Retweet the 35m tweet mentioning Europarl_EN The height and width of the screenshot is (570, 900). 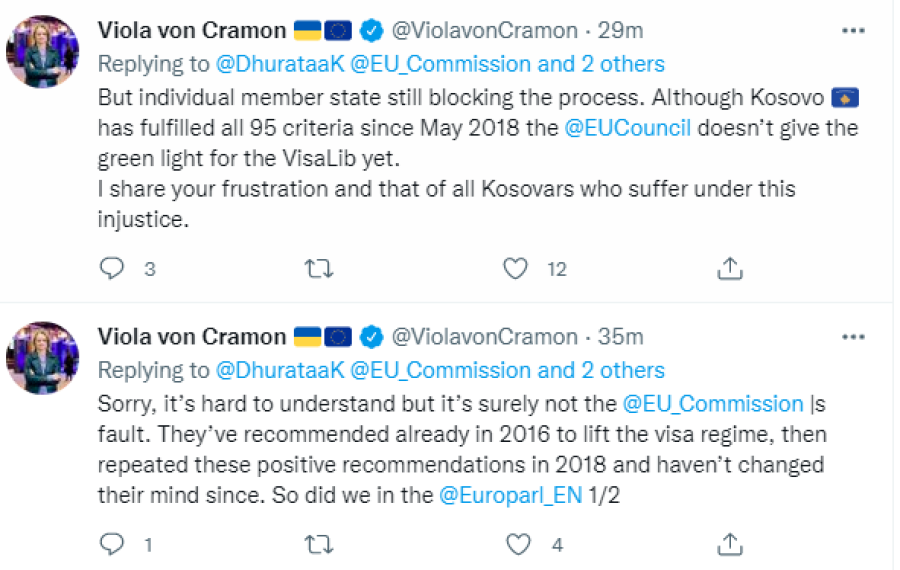(x=317, y=544)
